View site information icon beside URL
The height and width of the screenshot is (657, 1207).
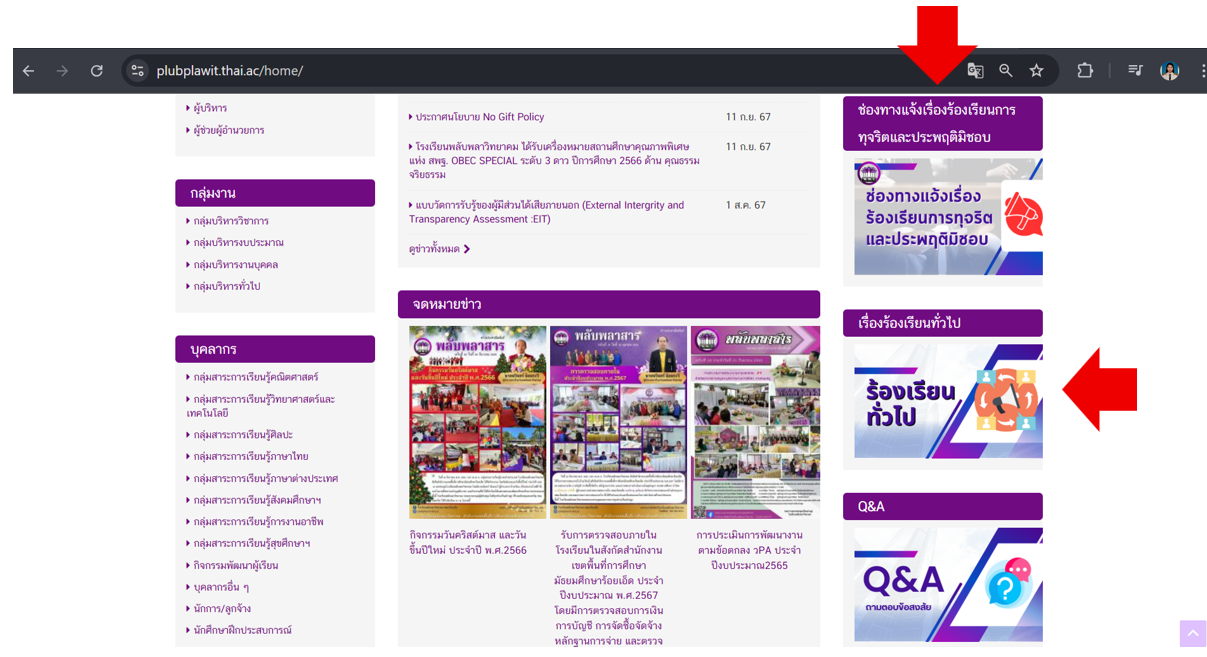click(138, 71)
